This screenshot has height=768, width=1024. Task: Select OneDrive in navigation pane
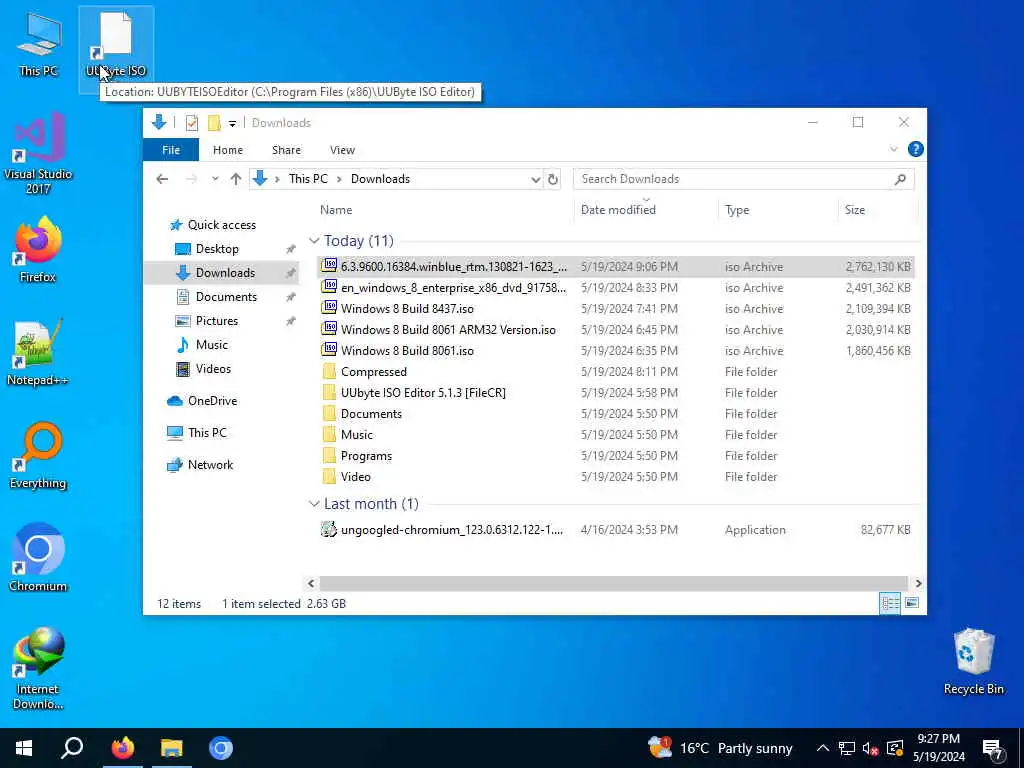click(x=212, y=401)
